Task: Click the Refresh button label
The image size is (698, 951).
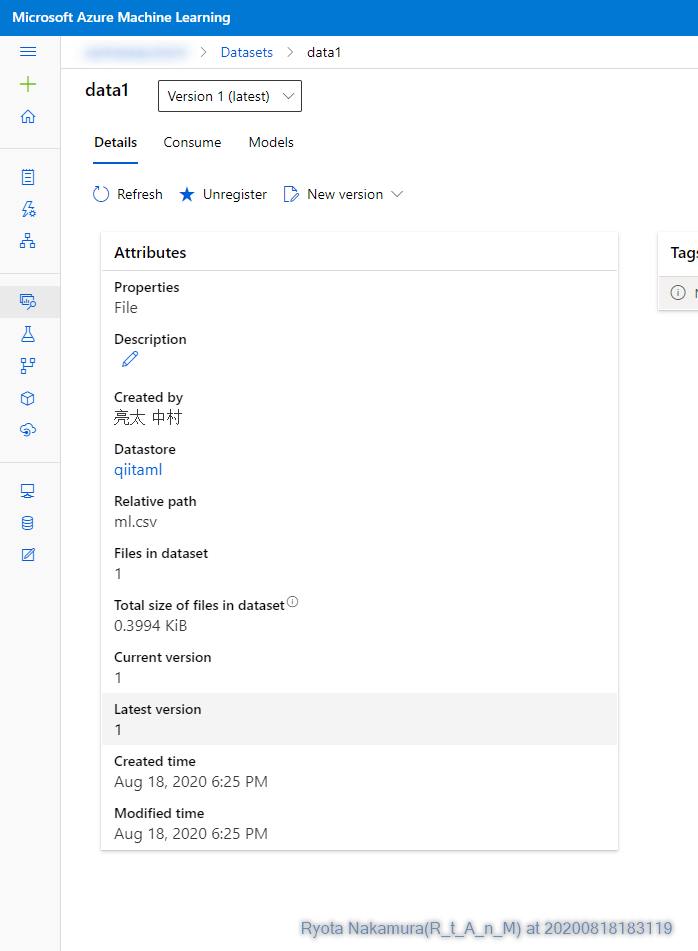Action: [140, 194]
